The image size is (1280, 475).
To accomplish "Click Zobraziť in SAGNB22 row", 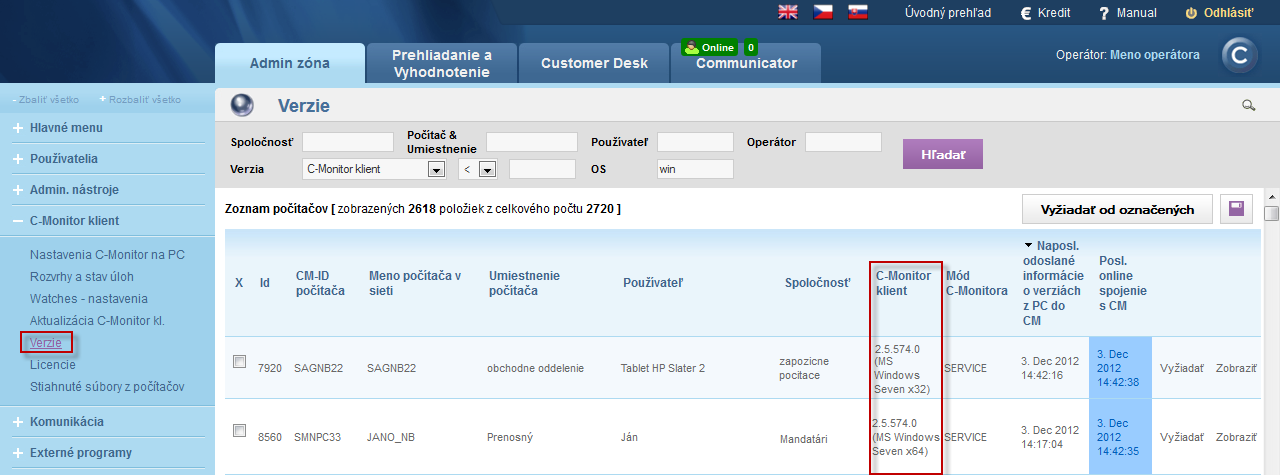I will click(x=1236, y=368).
